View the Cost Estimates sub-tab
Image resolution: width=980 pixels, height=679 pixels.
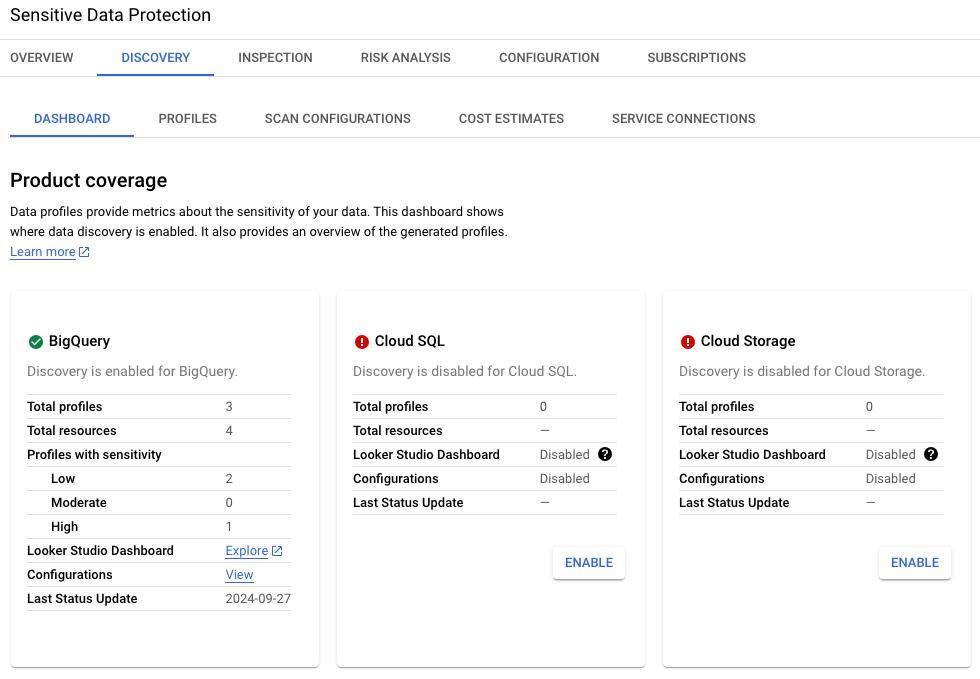click(x=511, y=119)
